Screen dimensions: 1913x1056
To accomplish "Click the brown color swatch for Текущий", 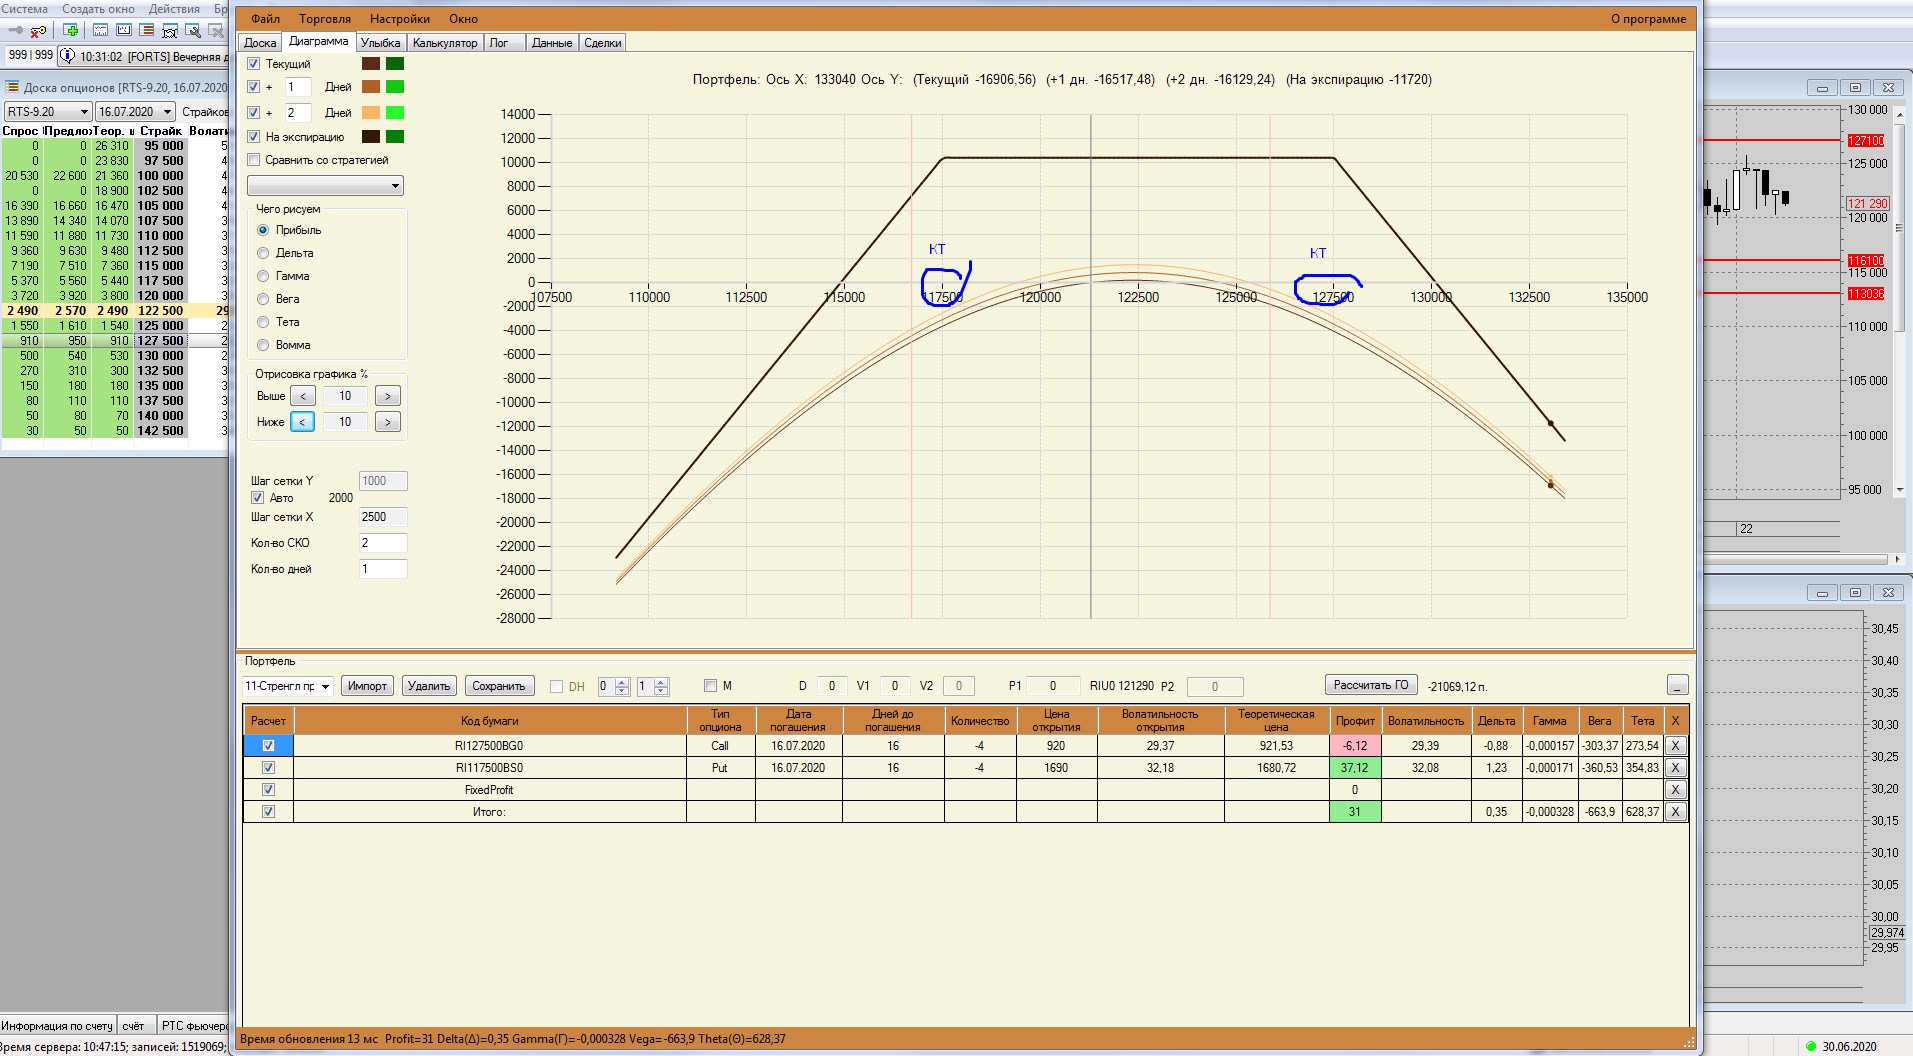I will (371, 64).
